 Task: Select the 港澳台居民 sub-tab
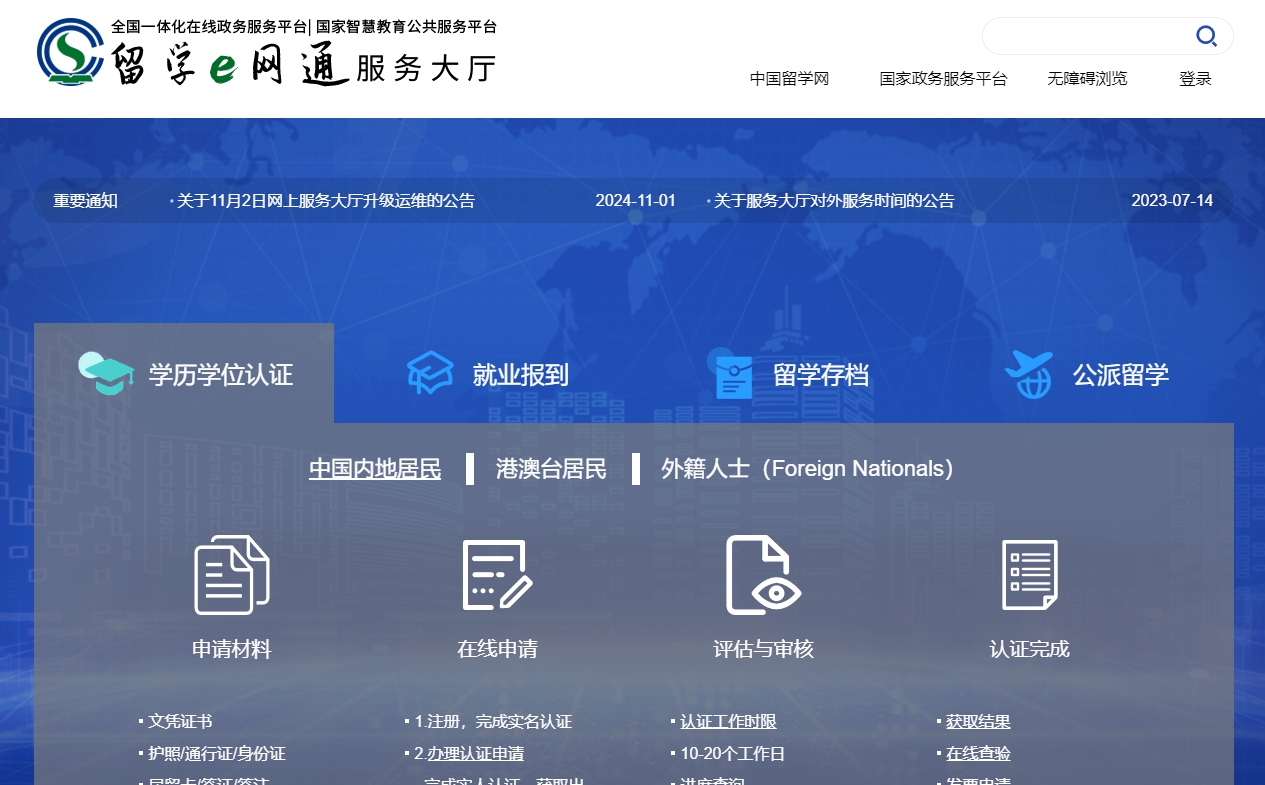point(551,468)
